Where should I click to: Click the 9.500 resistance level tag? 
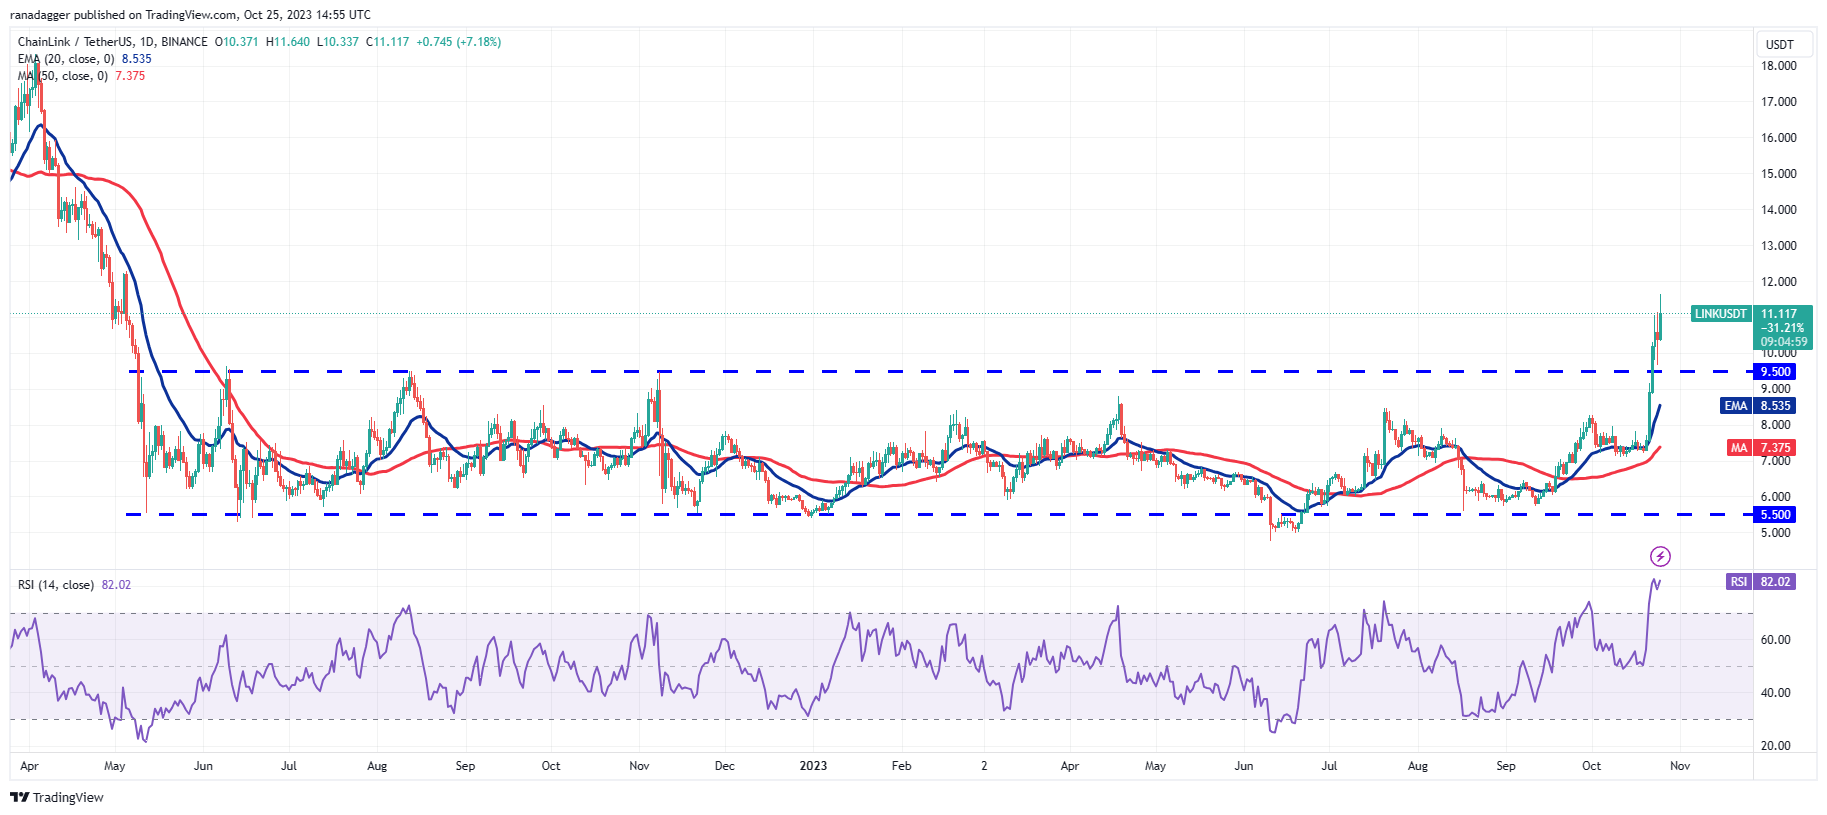point(1775,372)
